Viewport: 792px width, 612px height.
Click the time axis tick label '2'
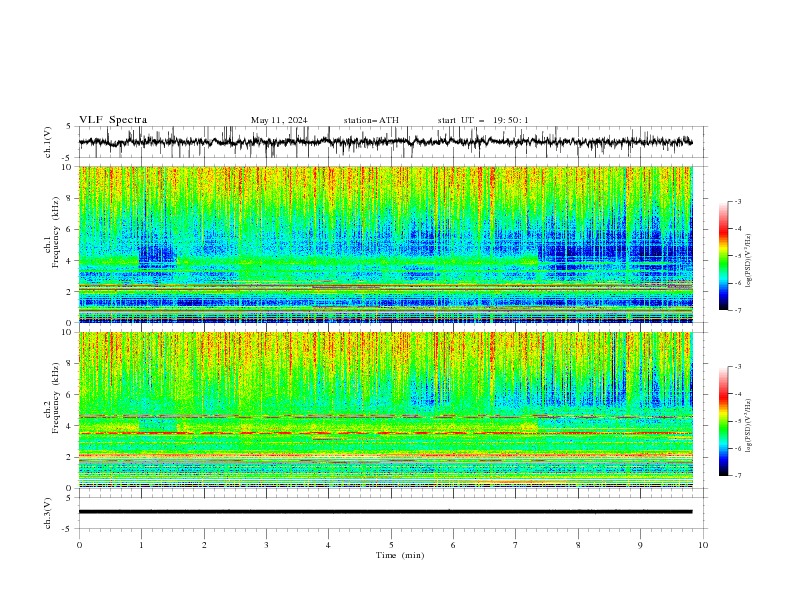click(x=204, y=545)
